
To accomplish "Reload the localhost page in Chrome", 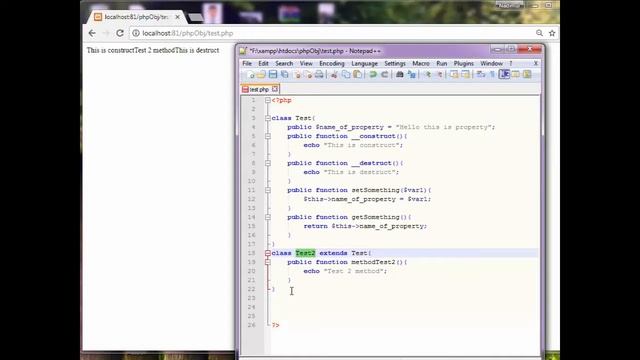I will tap(120, 33).
